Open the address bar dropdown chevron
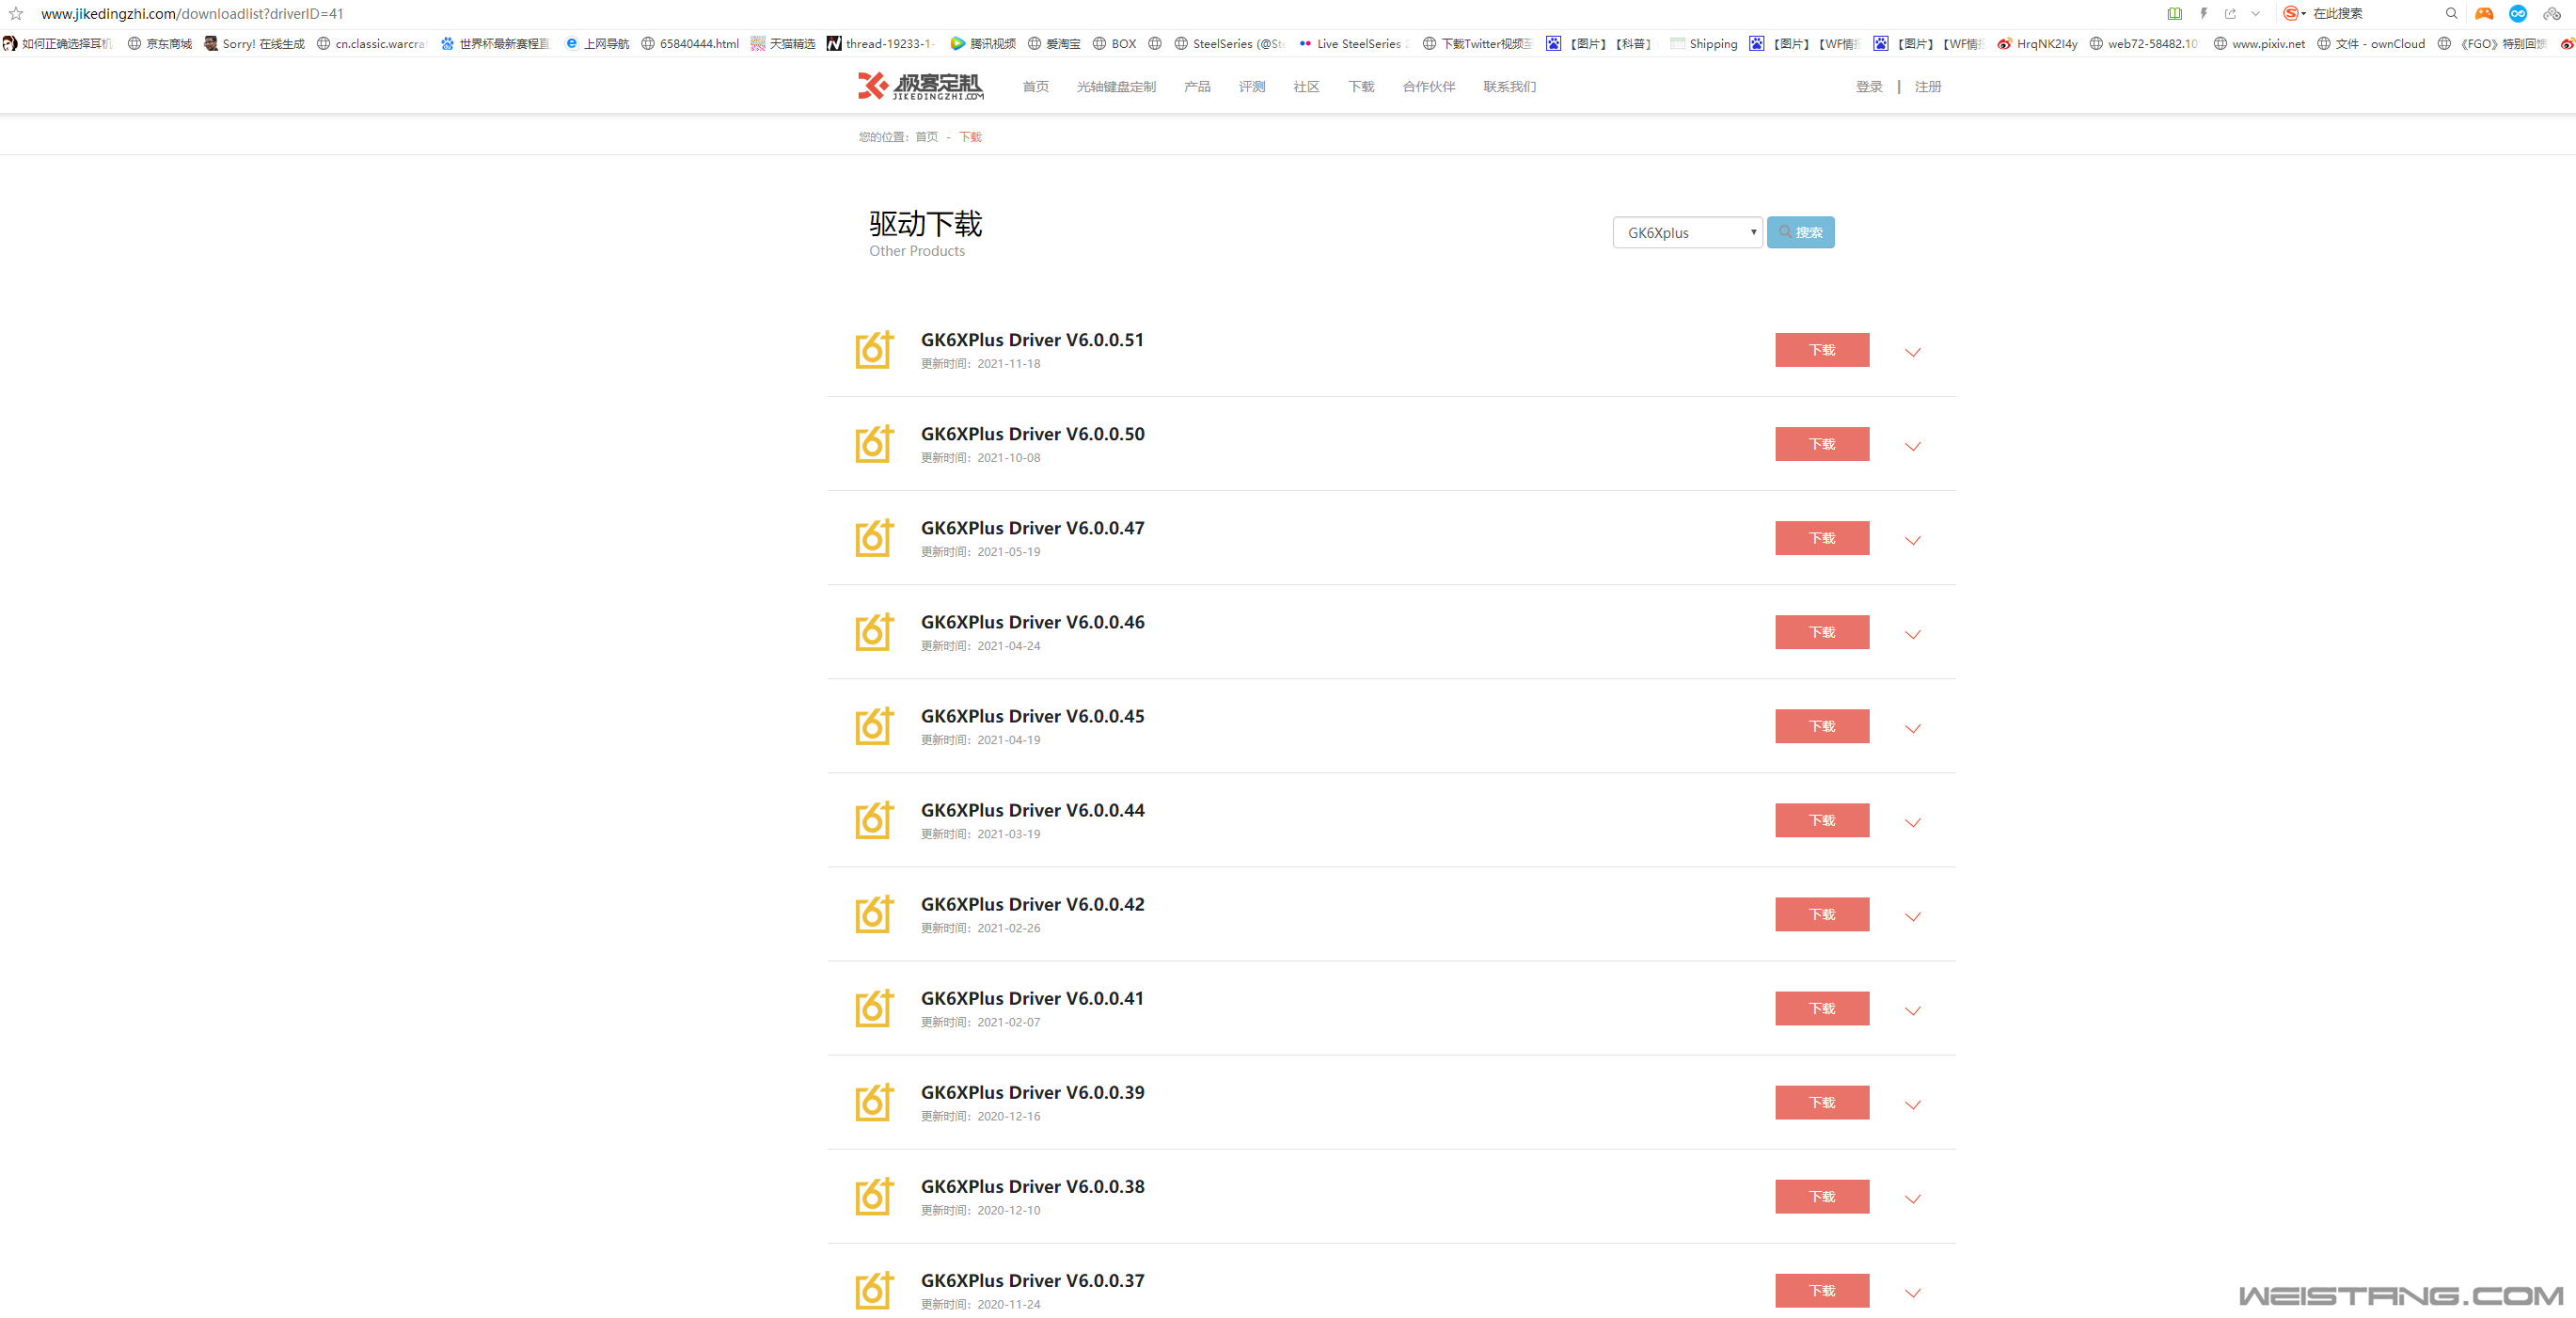This screenshot has height=1318, width=2576. [2256, 14]
